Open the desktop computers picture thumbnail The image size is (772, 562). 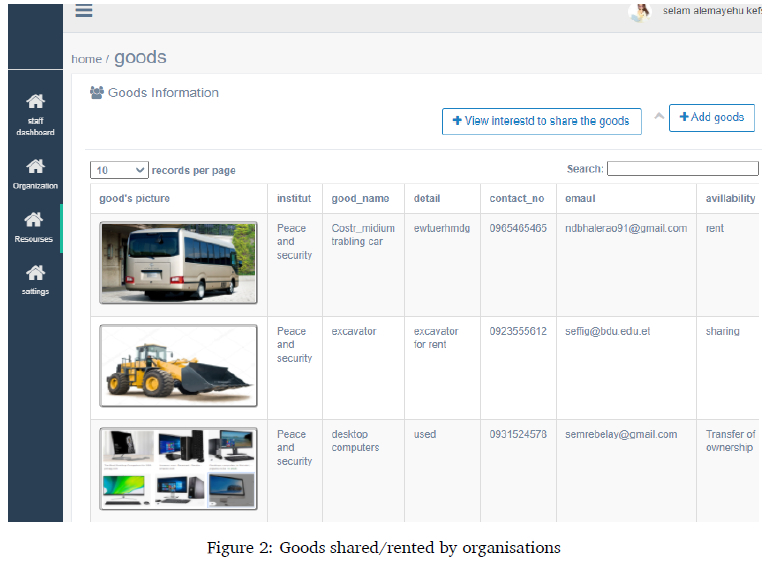coord(178,468)
